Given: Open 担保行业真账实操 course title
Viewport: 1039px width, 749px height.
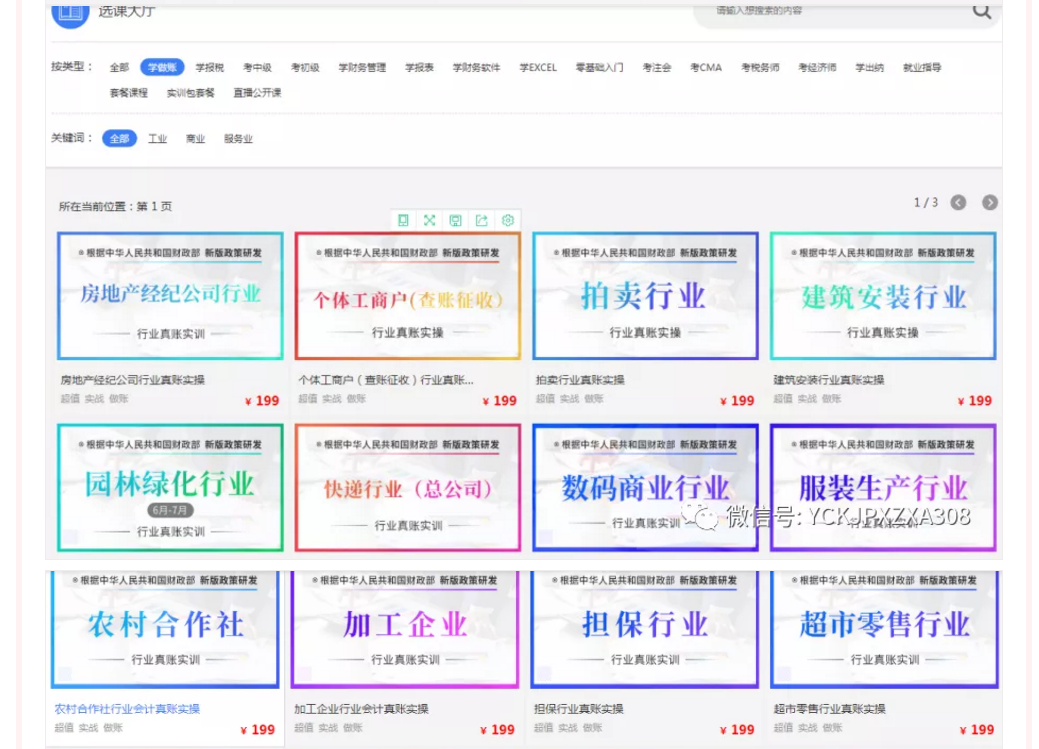Looking at the screenshot, I should click(x=578, y=709).
